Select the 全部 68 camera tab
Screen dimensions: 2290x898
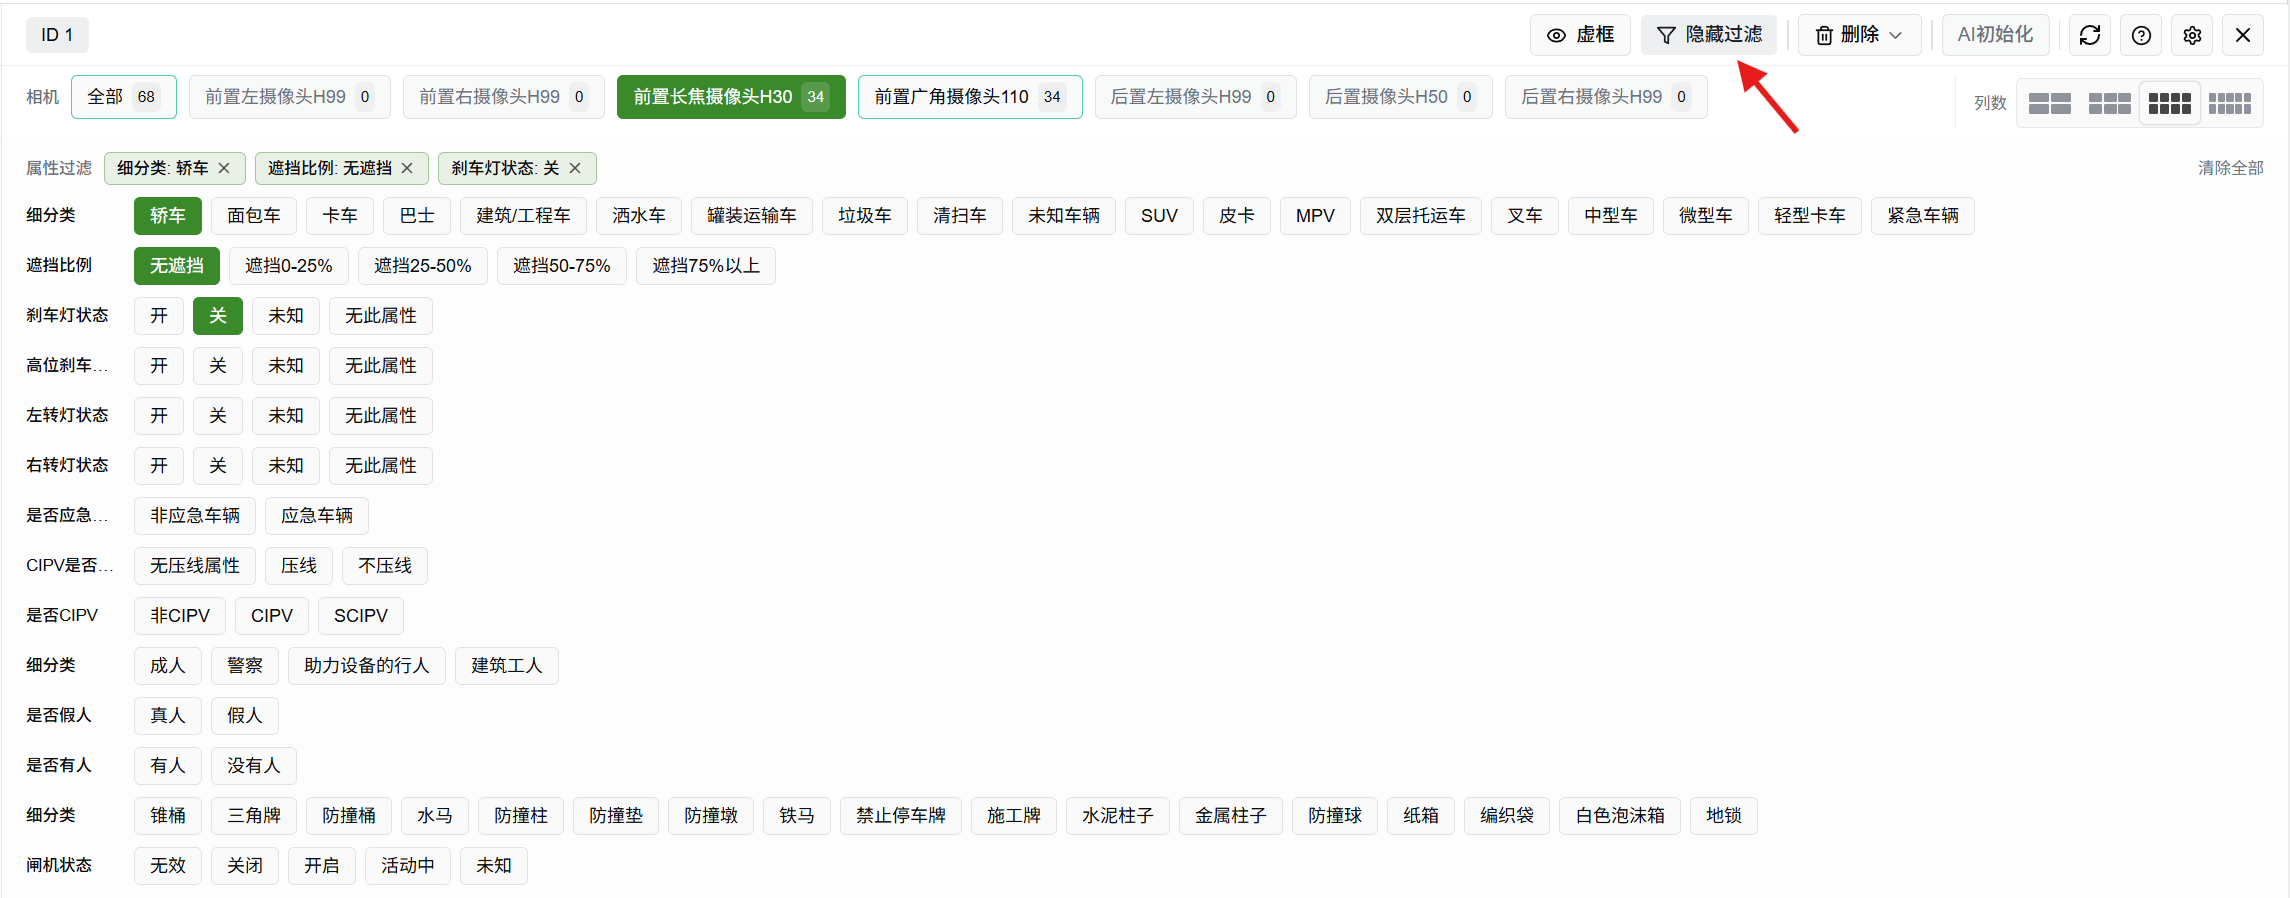point(124,97)
